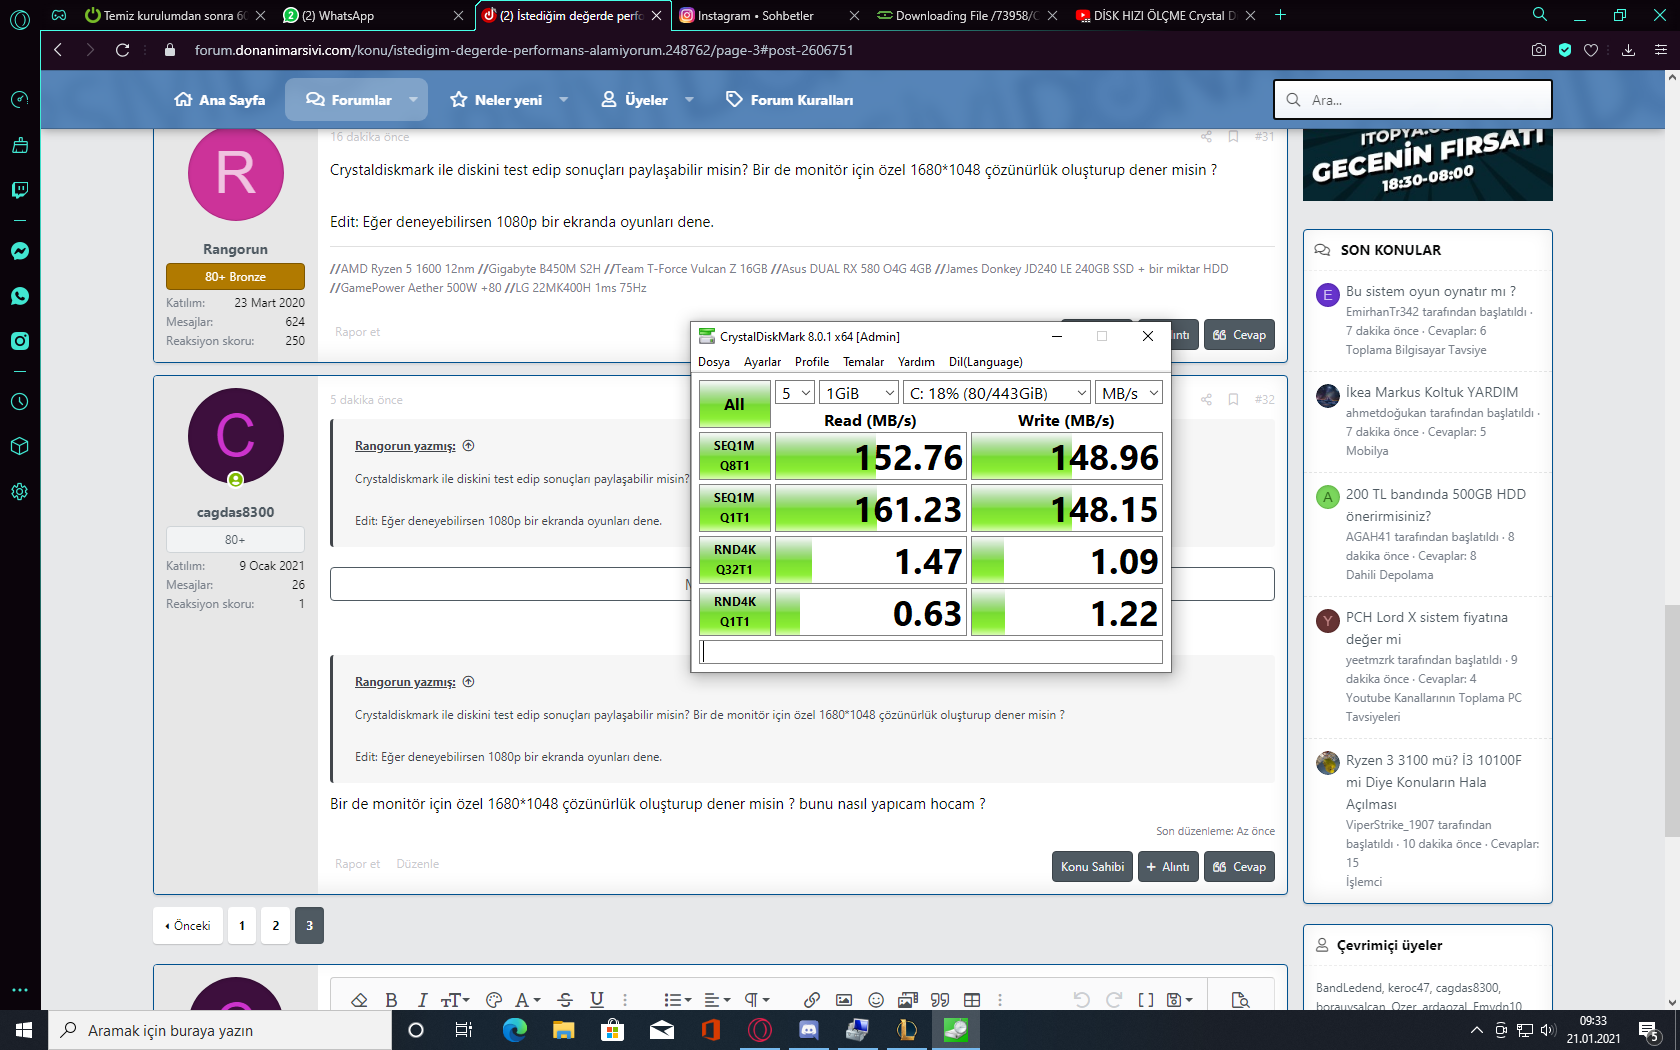Click the Cevap button on post #32
The image size is (1680, 1050).
click(x=1239, y=867)
